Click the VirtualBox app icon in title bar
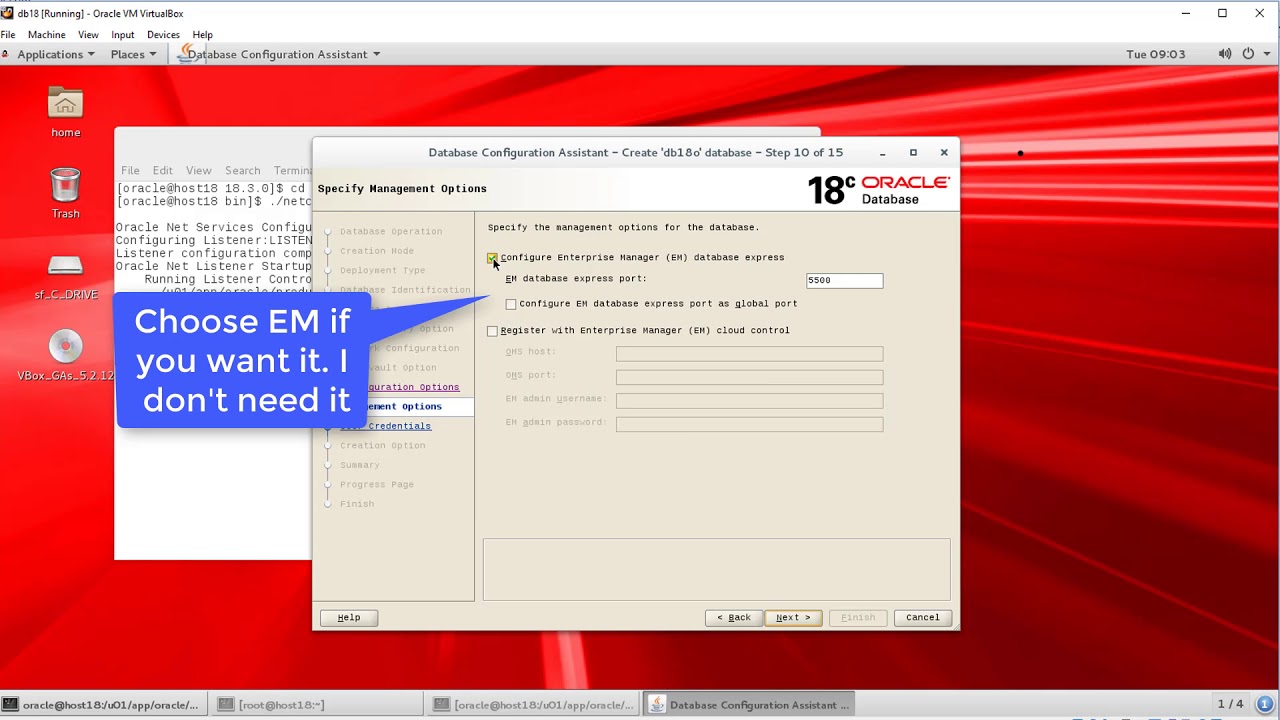Screen dimensions: 1280x720 8,13
